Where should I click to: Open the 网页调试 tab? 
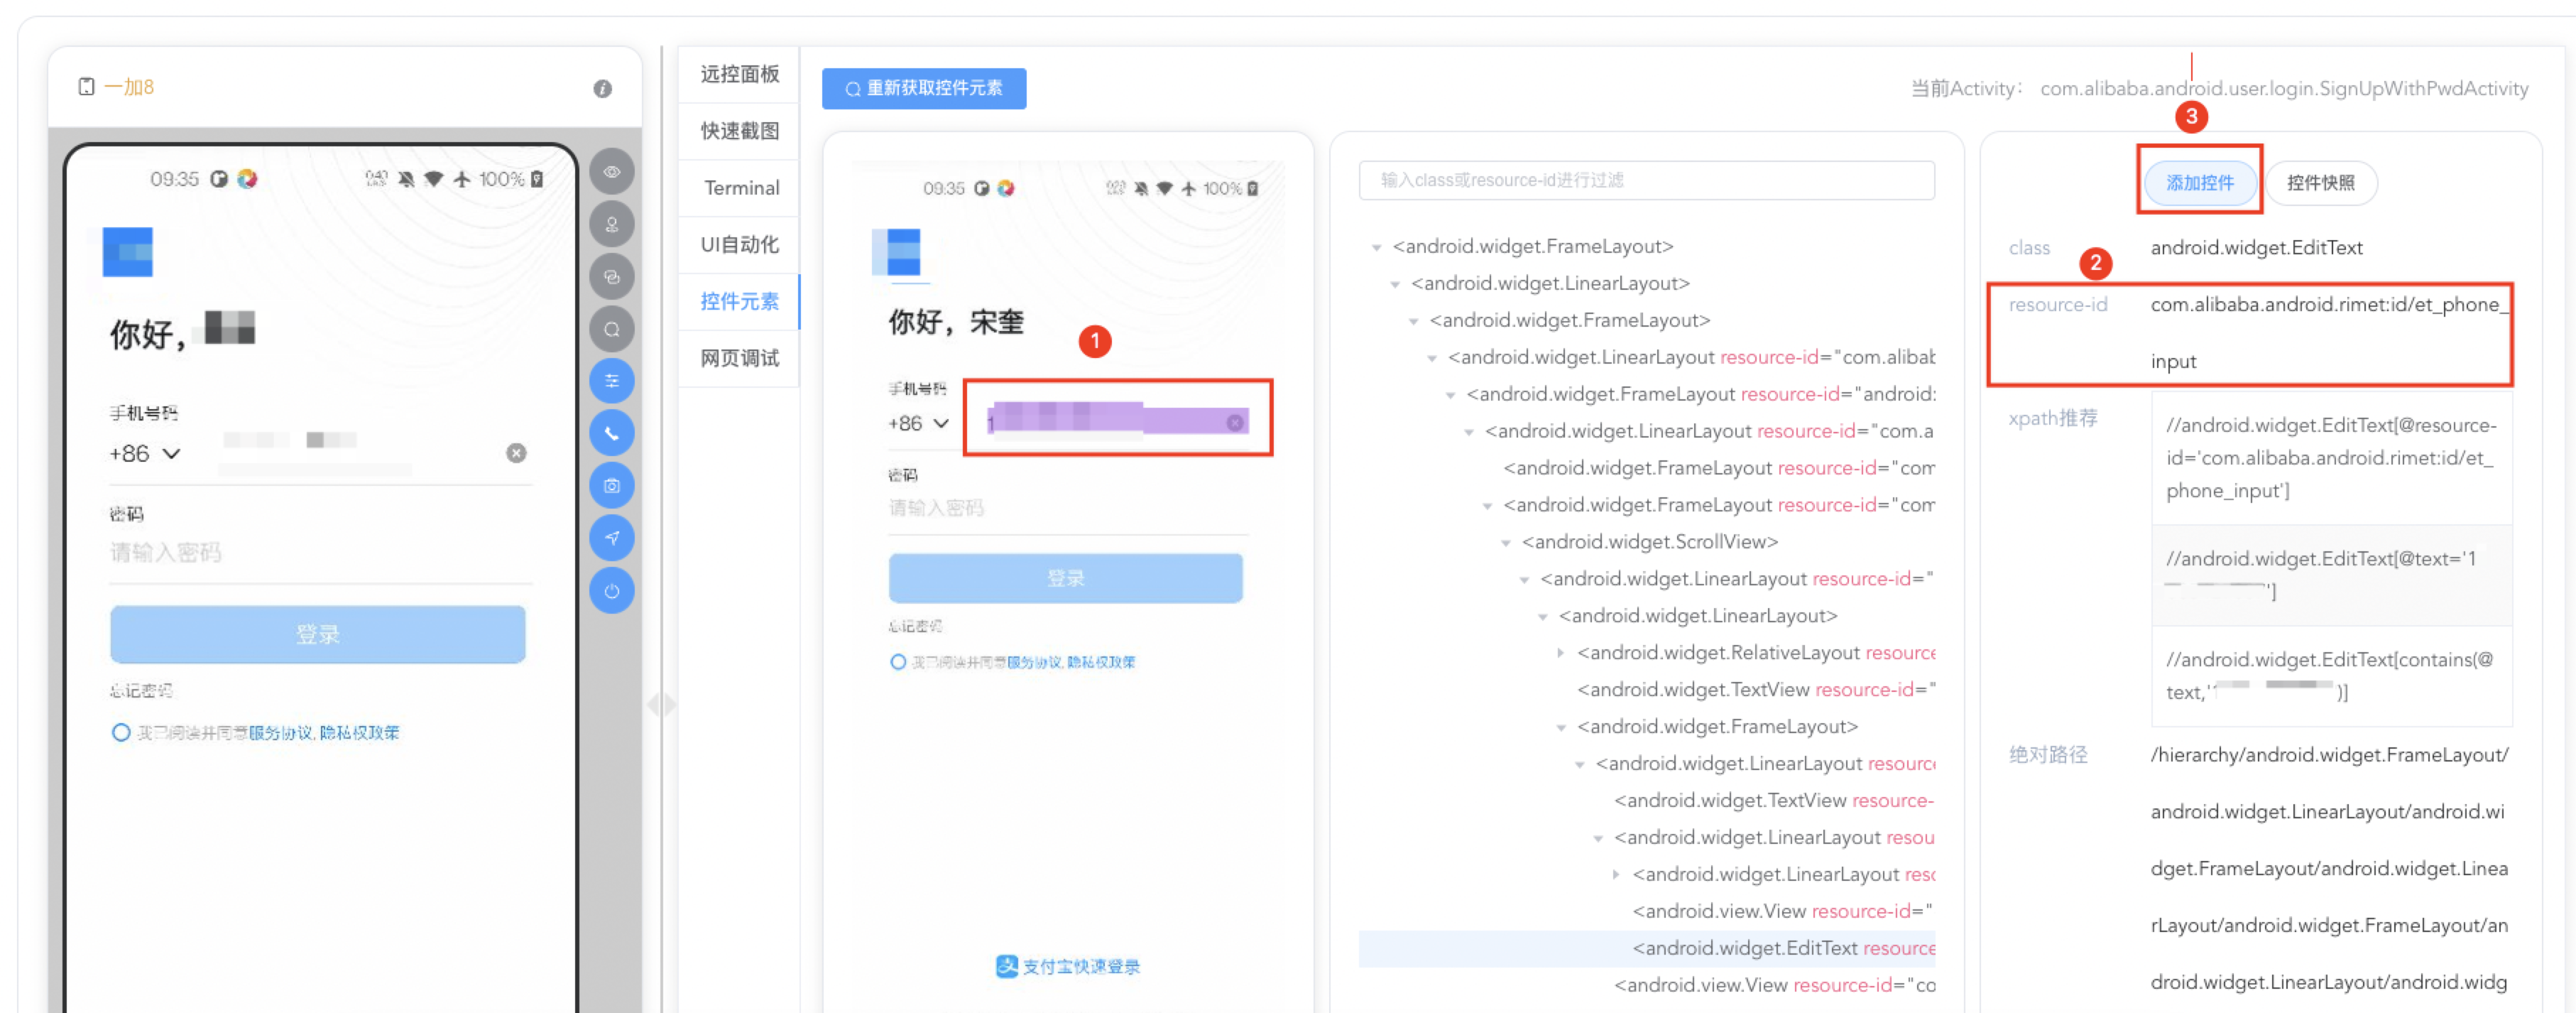point(739,359)
